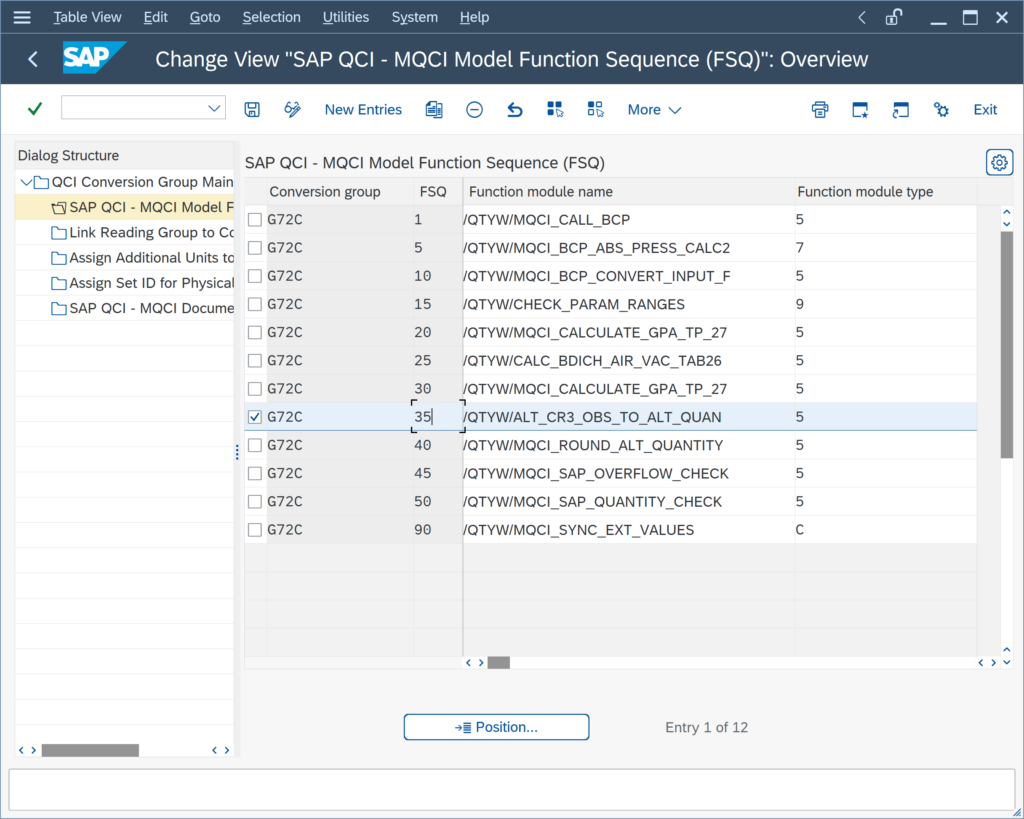Click the back arrow beside SAP logo

[33, 59]
